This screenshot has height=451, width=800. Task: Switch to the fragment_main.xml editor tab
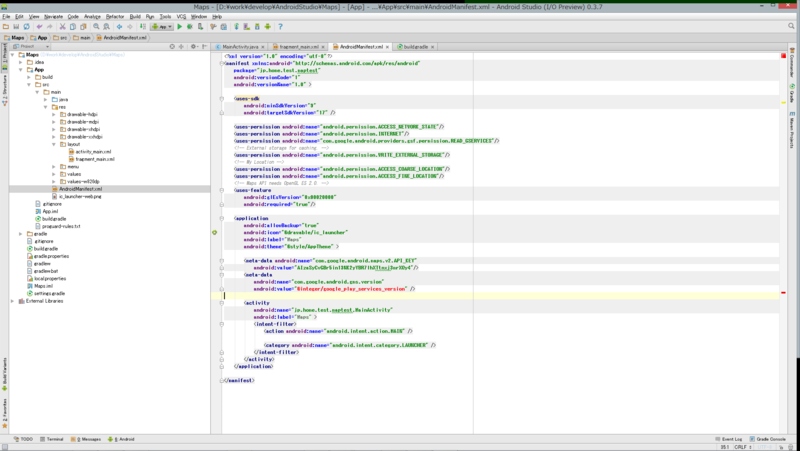299,46
